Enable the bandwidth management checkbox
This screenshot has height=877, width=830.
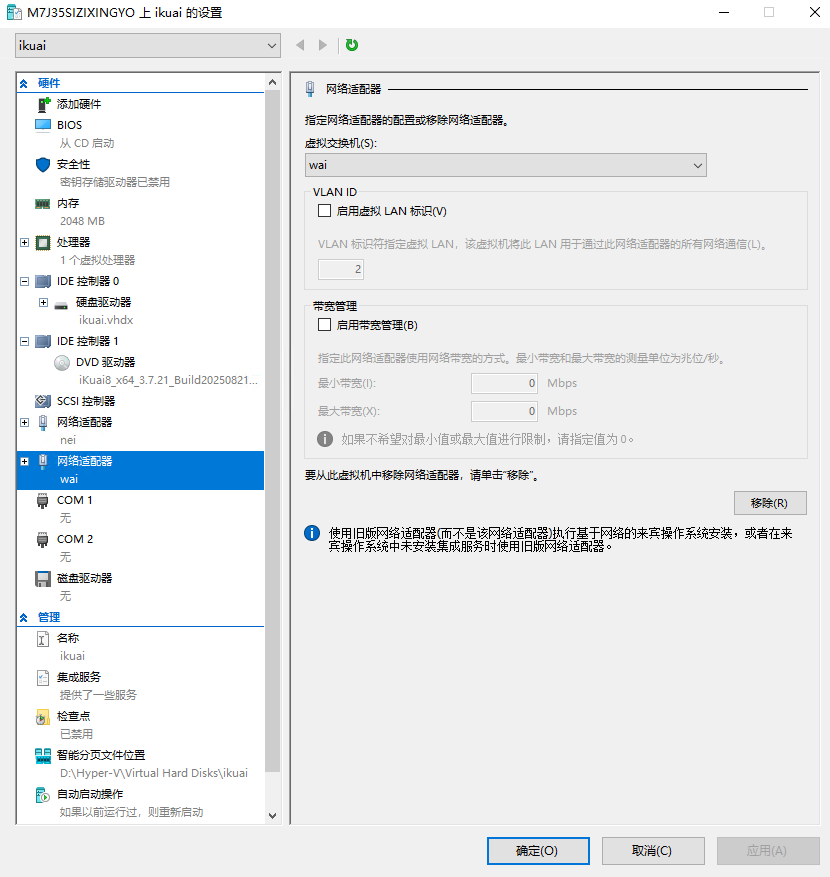(324, 325)
